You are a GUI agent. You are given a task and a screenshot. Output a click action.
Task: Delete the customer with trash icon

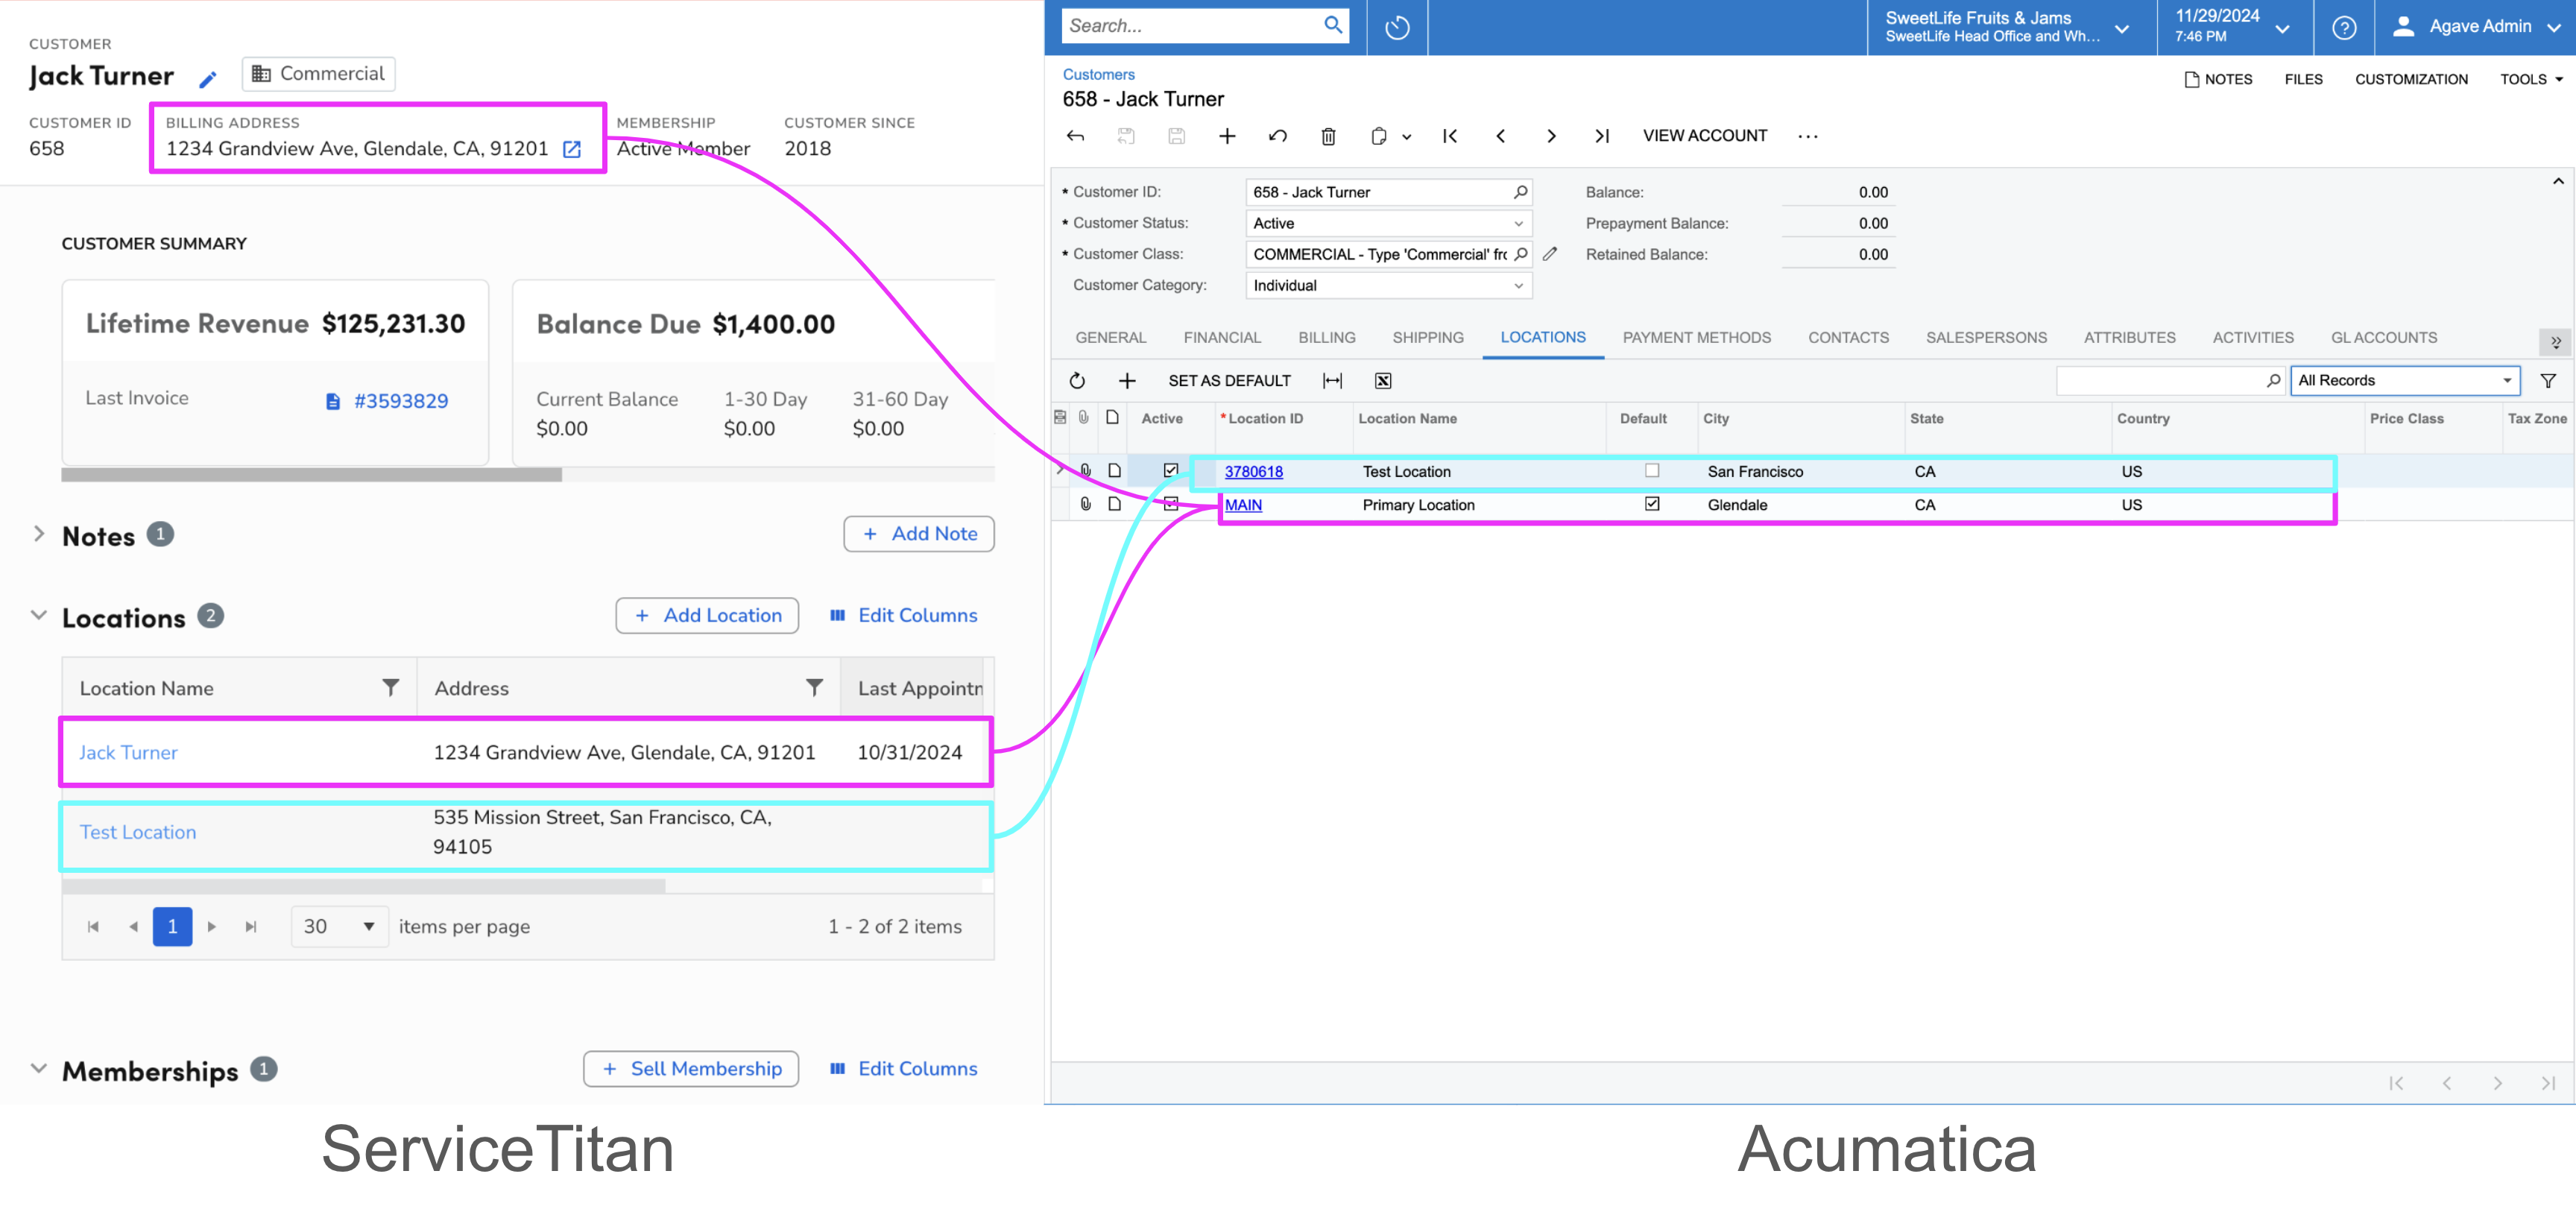(1328, 136)
